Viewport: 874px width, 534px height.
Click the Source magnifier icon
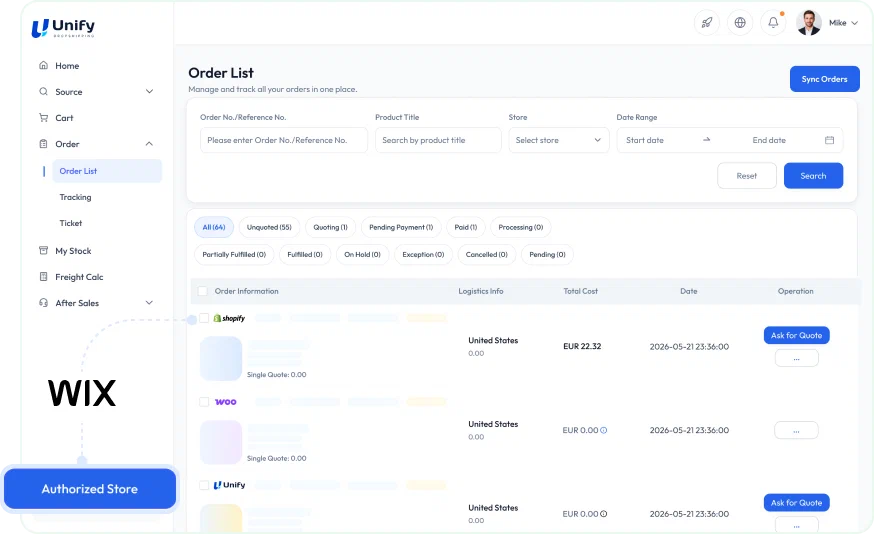click(x=43, y=91)
